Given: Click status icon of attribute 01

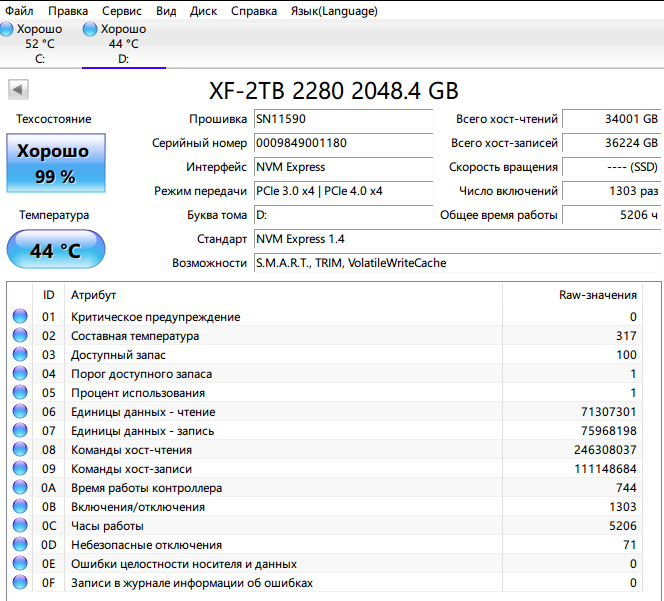Looking at the screenshot, I should tap(20, 316).
